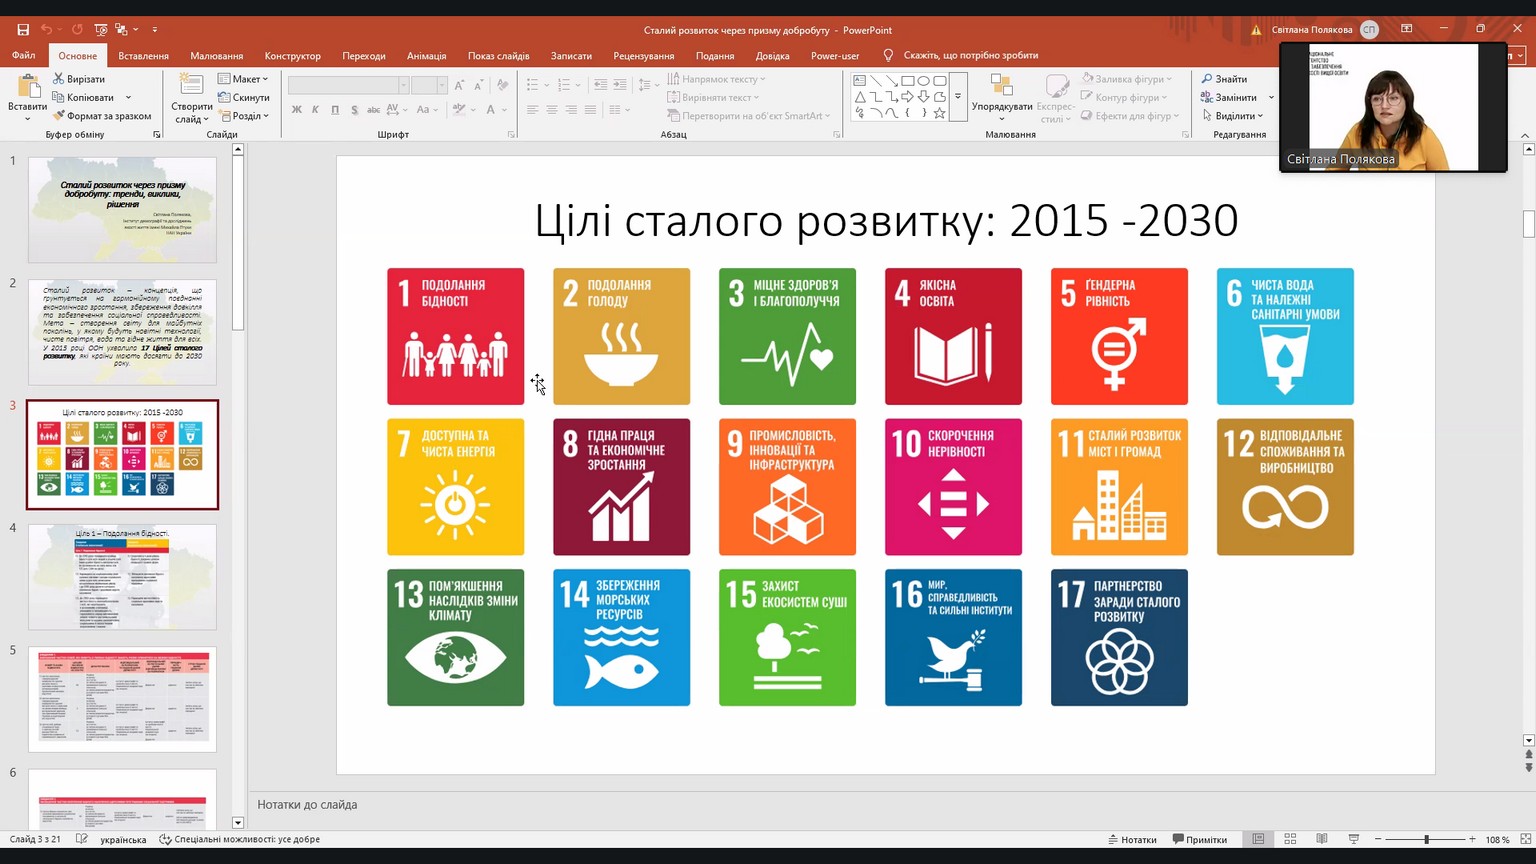Toggle Примітки comments pane
This screenshot has height=864, width=1536.
tap(1200, 839)
